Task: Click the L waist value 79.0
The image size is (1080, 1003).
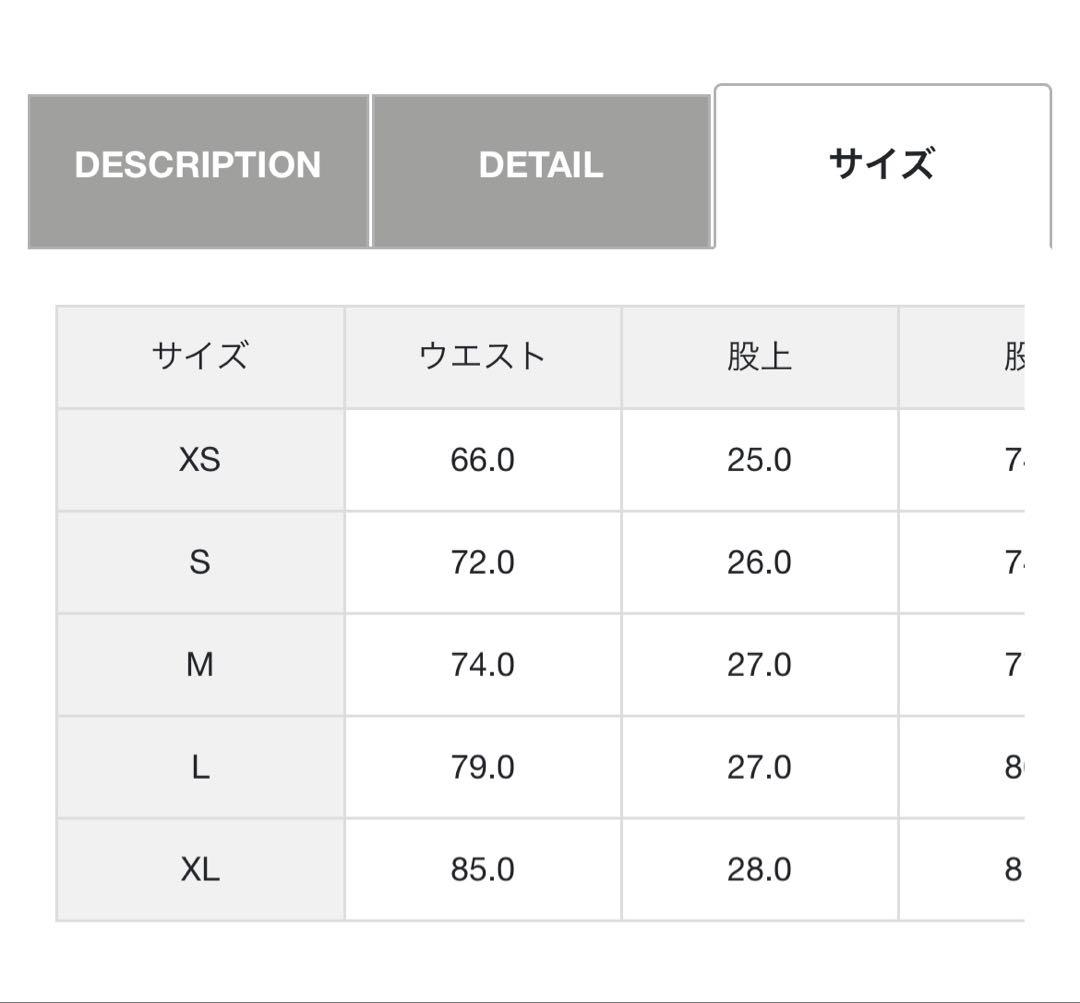Action: coord(482,767)
